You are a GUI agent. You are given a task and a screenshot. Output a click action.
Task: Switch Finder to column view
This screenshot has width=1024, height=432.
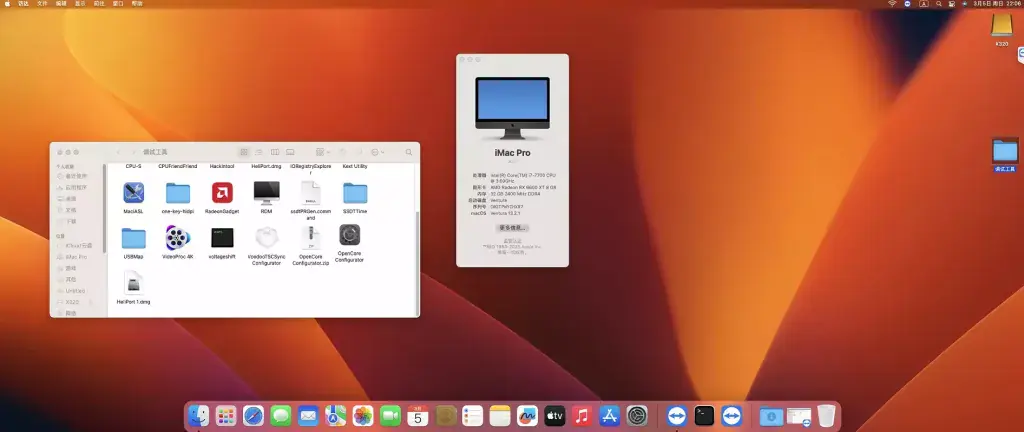[x=275, y=152]
